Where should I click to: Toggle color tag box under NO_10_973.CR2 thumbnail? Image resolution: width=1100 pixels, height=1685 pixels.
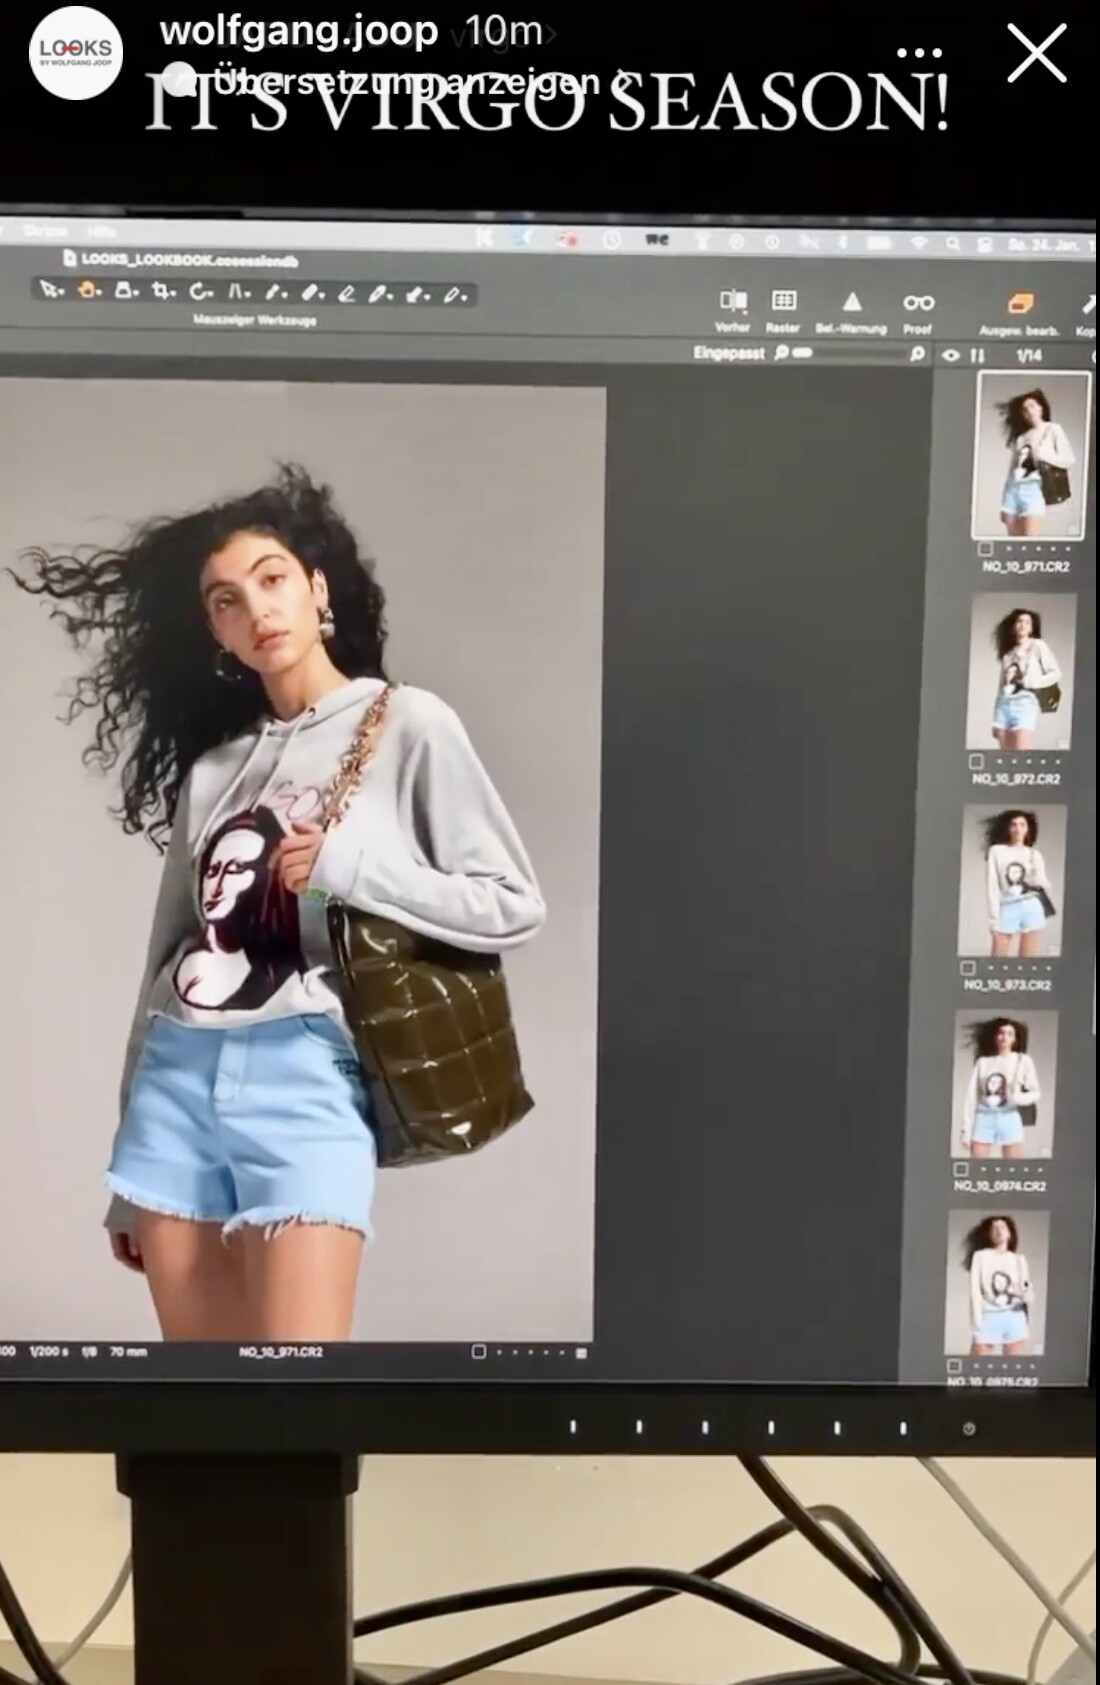tap(968, 968)
